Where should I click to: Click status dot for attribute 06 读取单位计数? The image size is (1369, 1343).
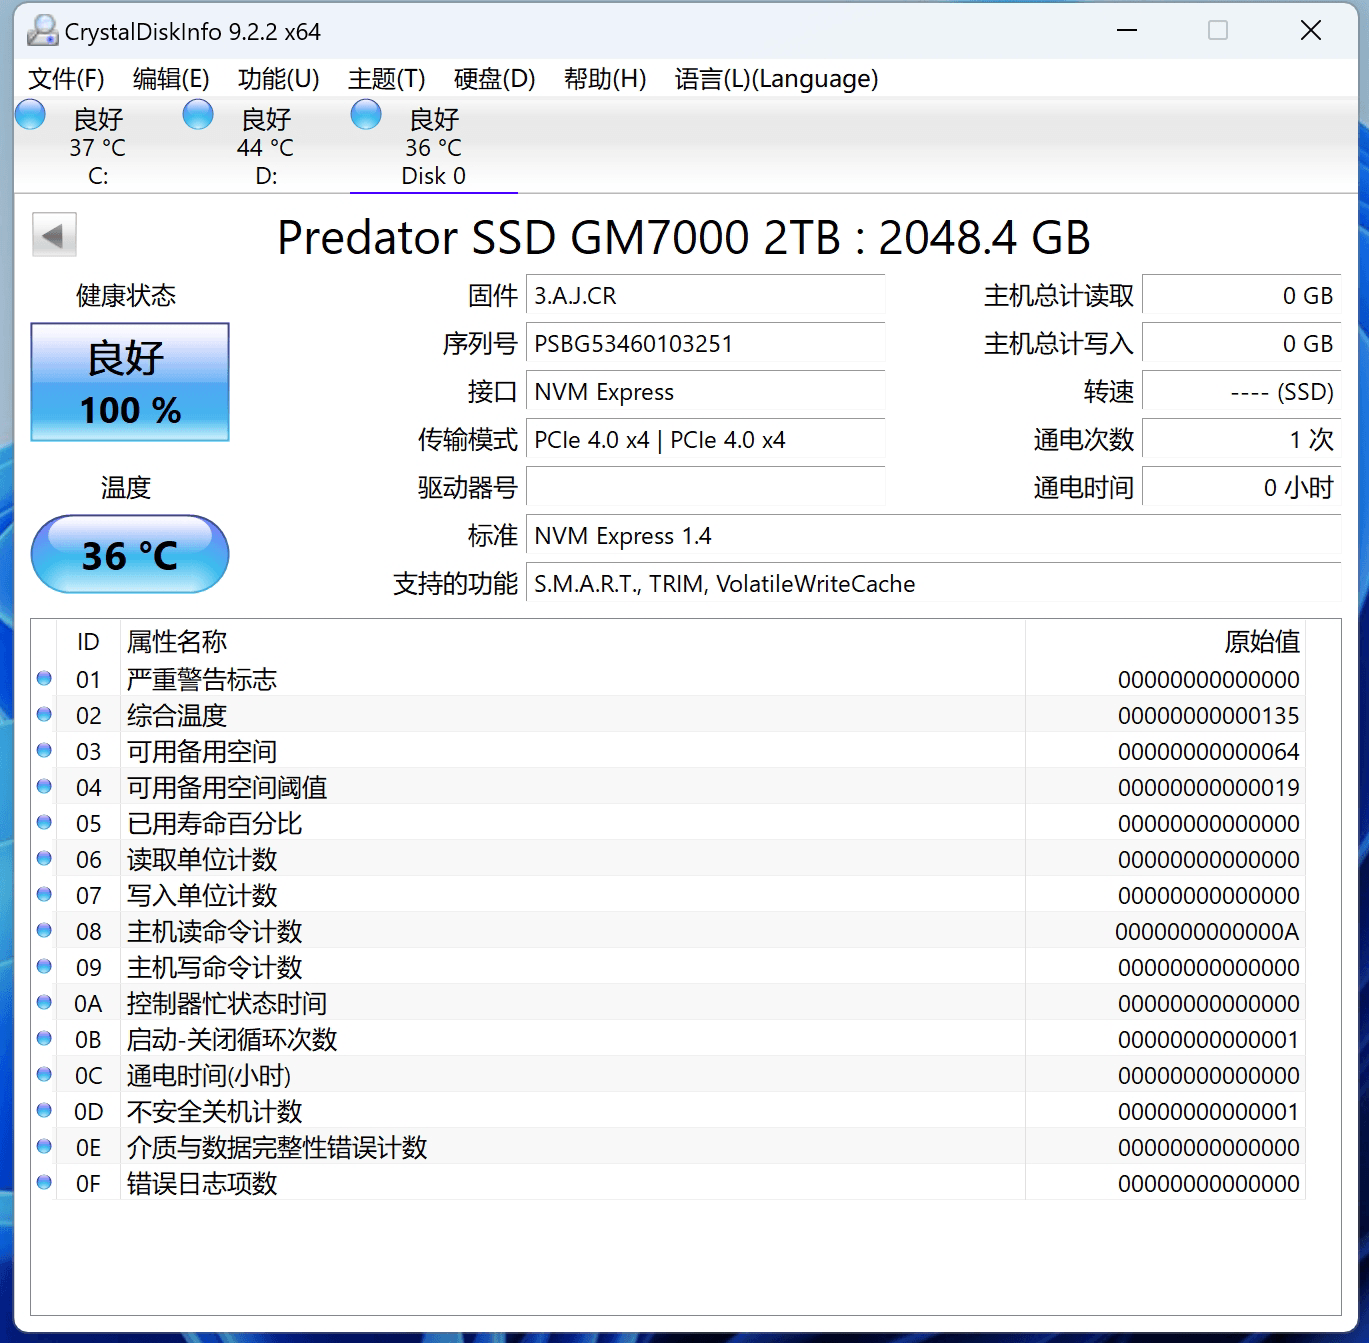44,859
